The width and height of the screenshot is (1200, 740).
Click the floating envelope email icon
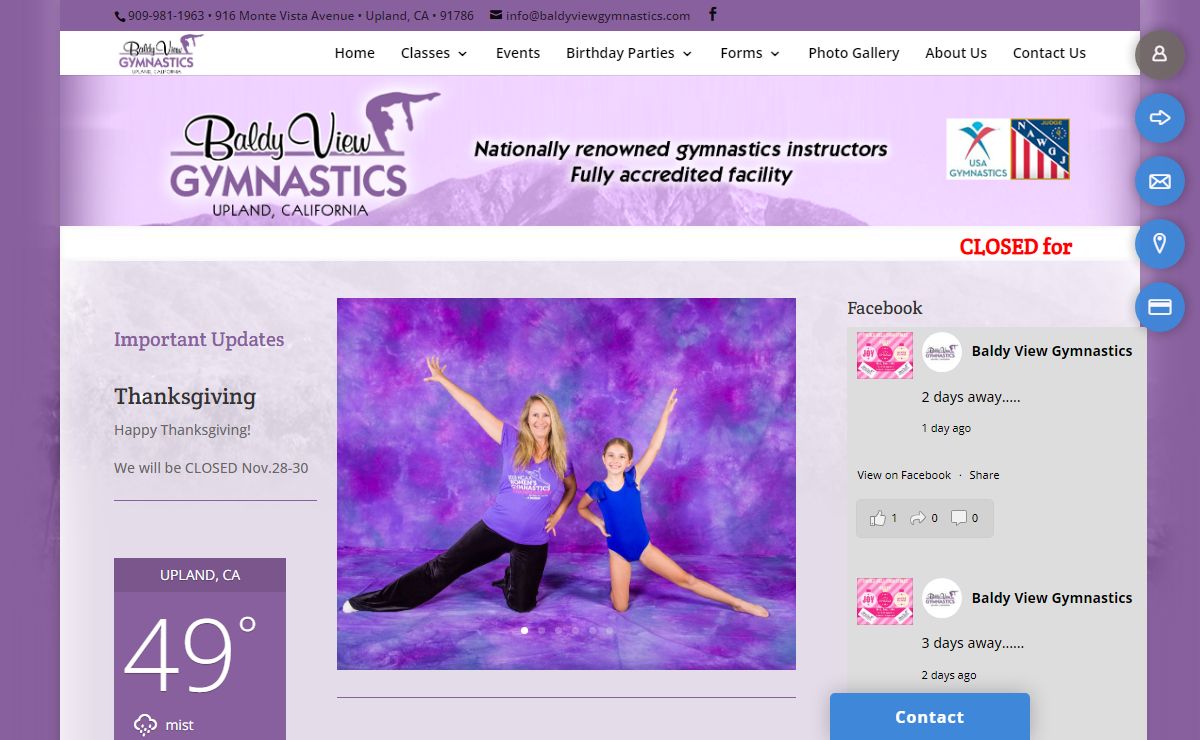click(x=1160, y=181)
